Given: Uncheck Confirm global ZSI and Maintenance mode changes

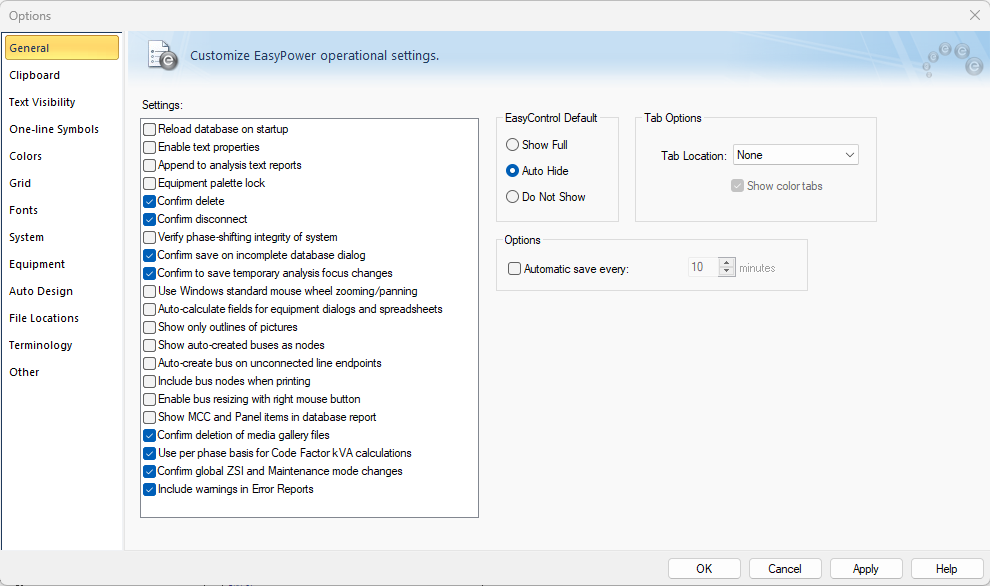Looking at the screenshot, I should pyautogui.click(x=150, y=471).
